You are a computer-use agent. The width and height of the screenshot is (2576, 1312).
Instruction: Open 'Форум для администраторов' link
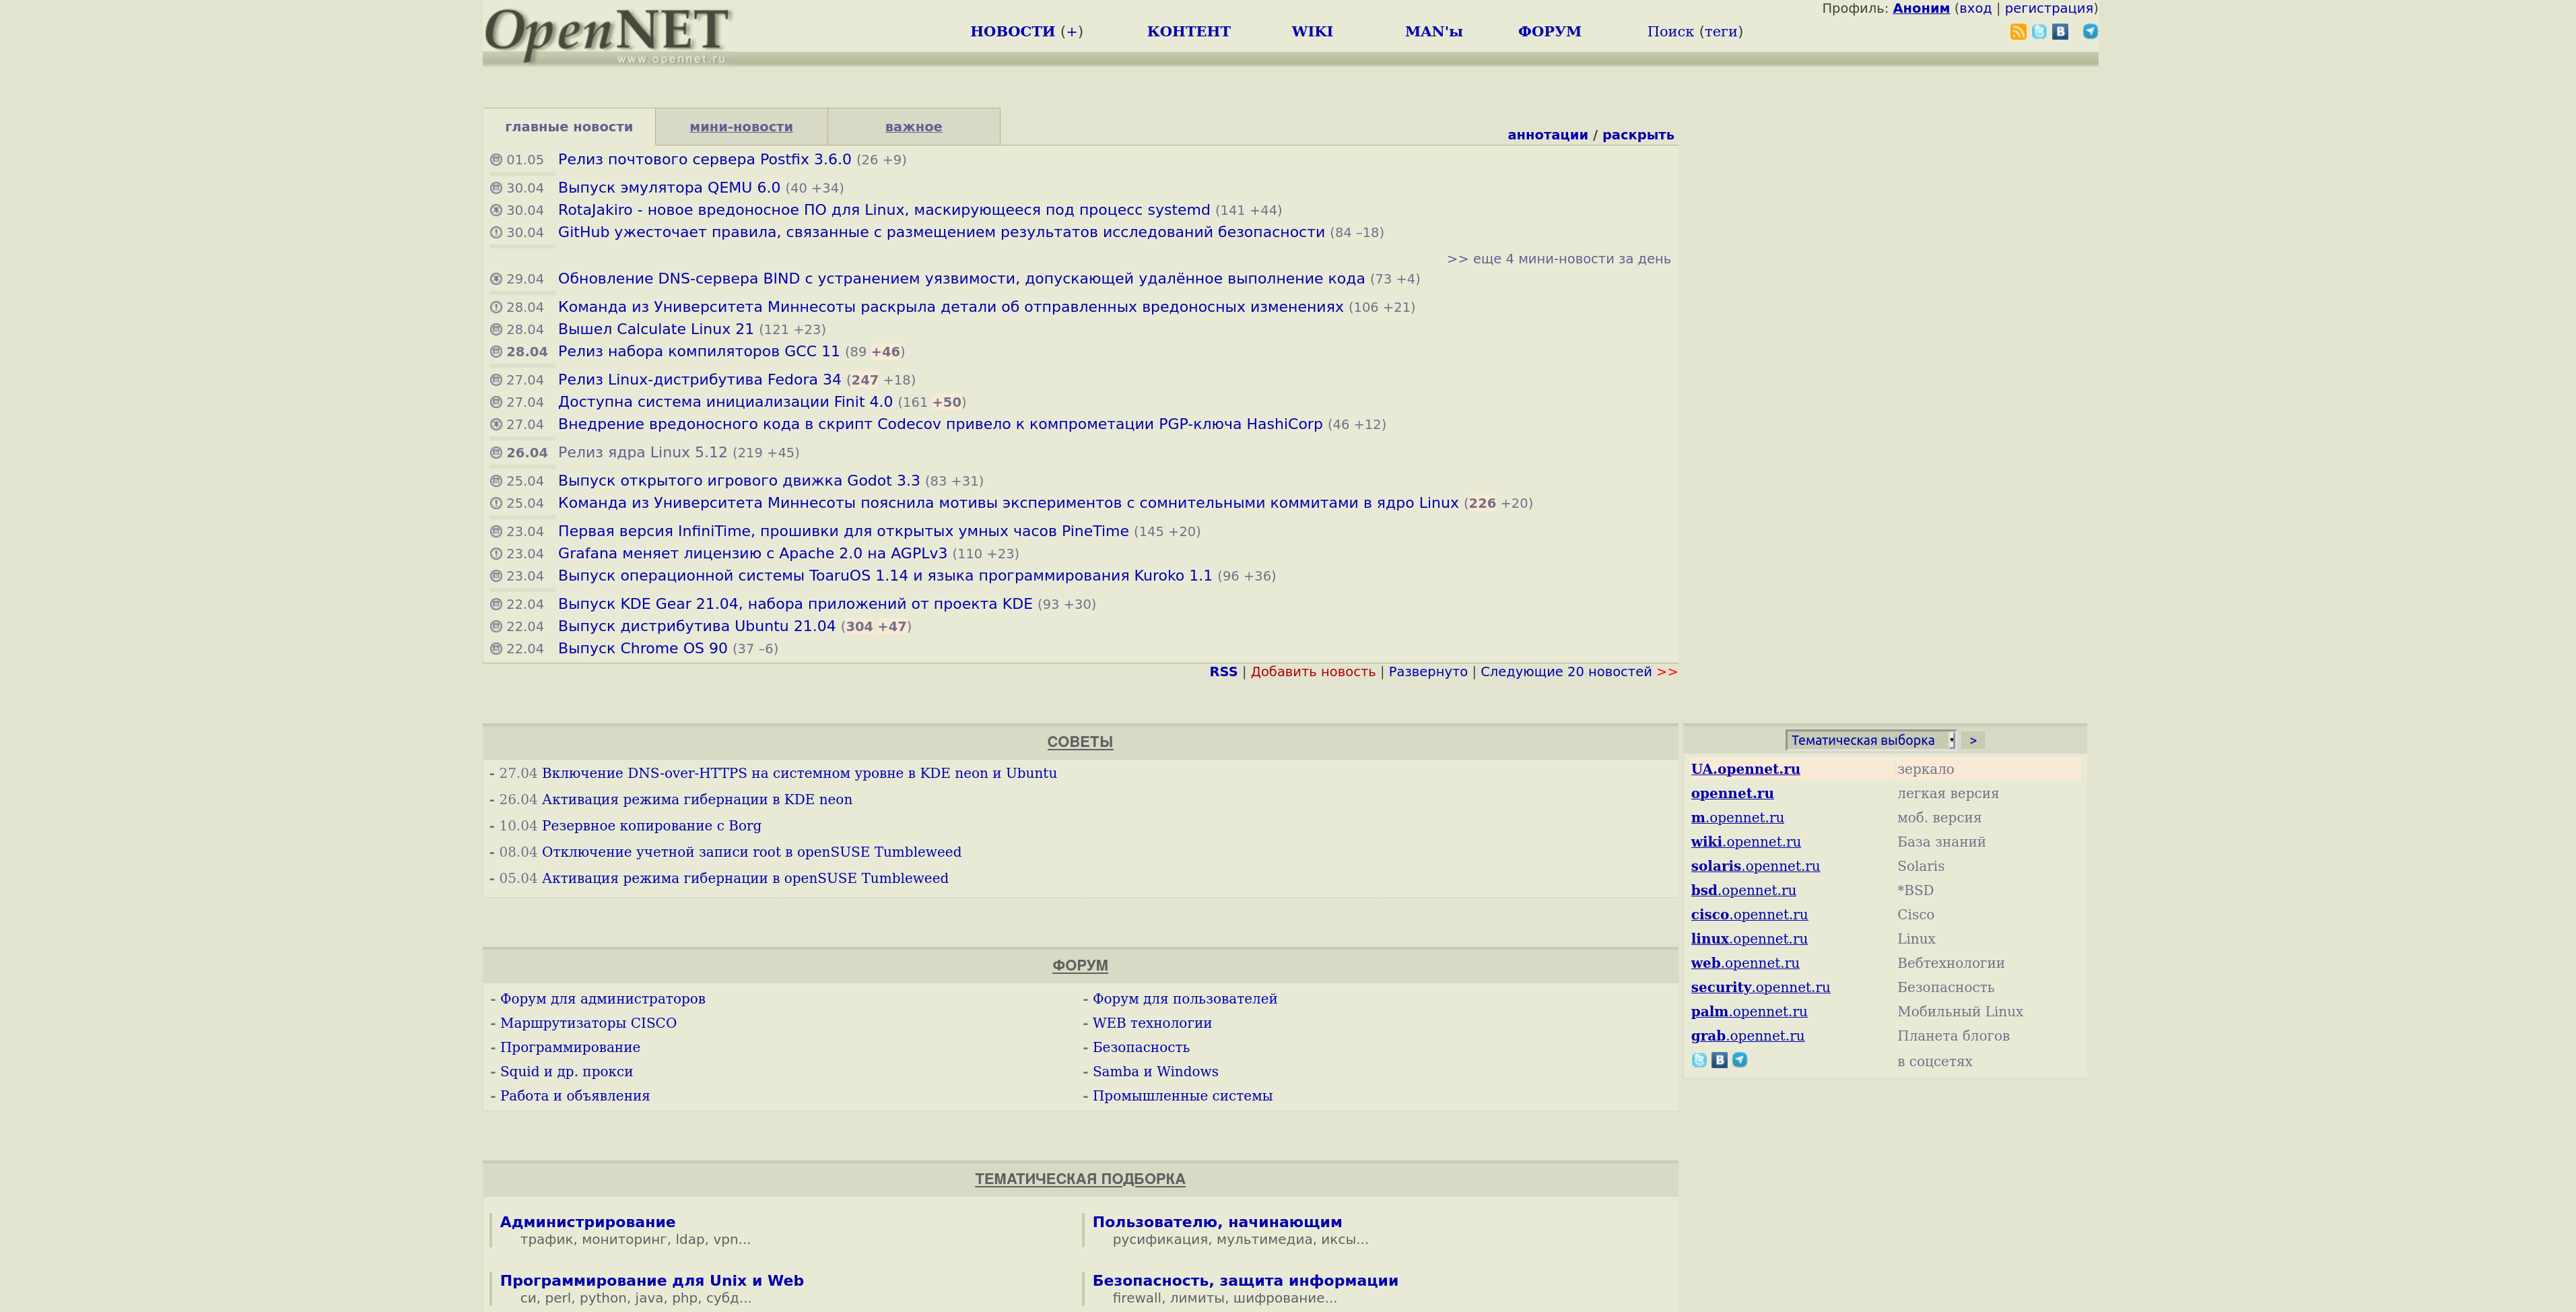point(602,999)
